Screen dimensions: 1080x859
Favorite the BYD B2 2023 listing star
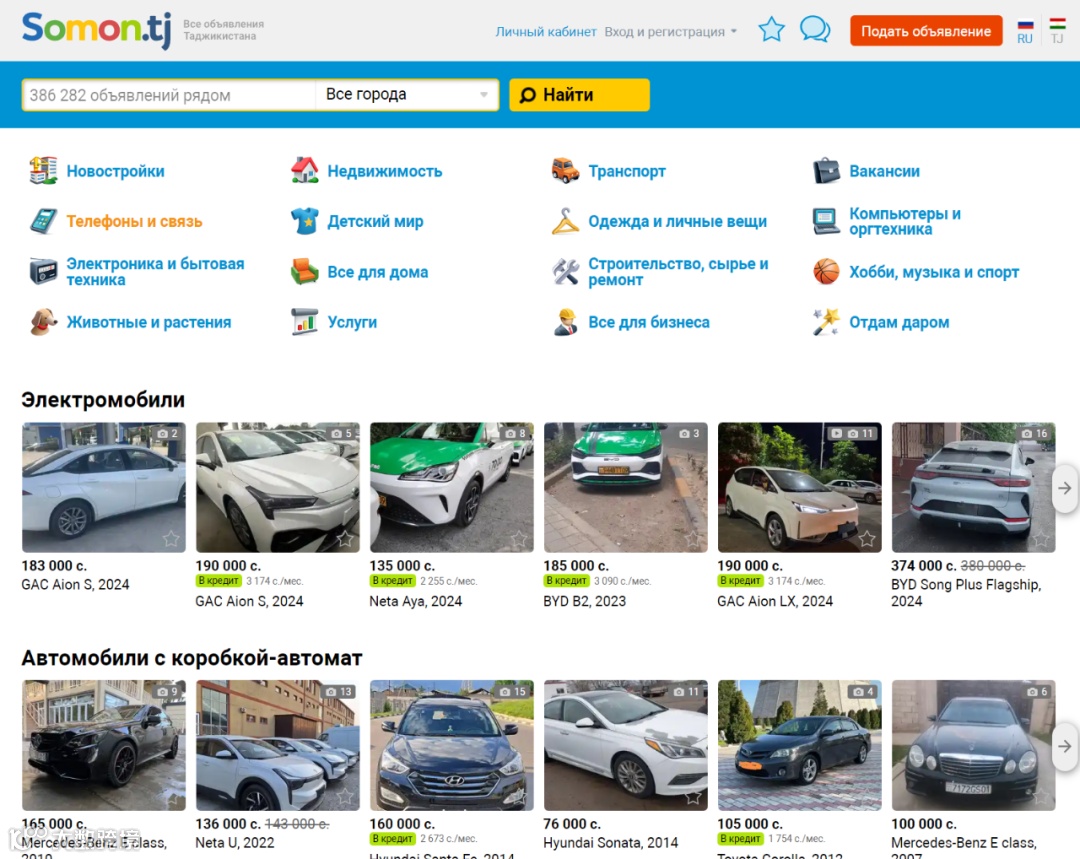coord(693,539)
